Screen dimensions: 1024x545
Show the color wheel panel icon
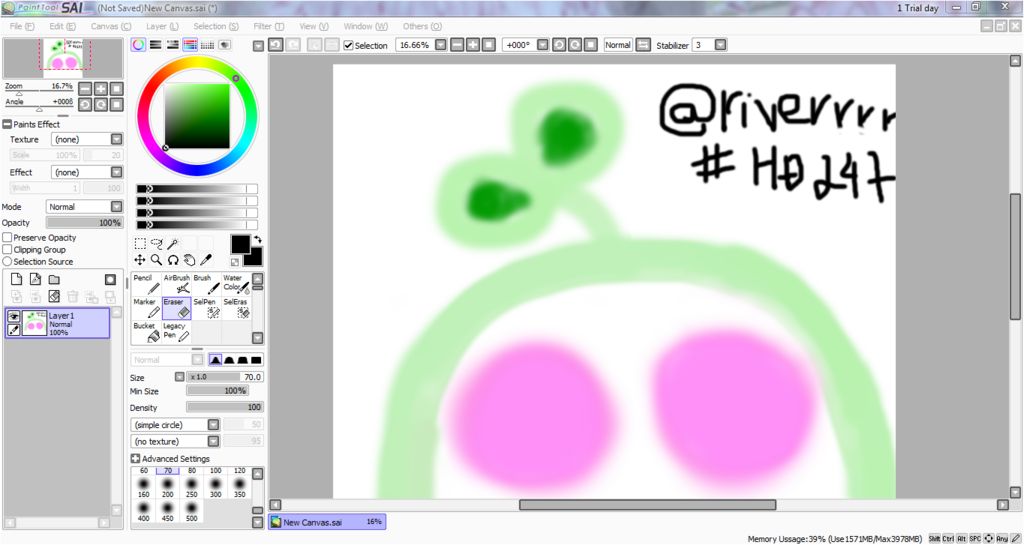(x=138, y=45)
